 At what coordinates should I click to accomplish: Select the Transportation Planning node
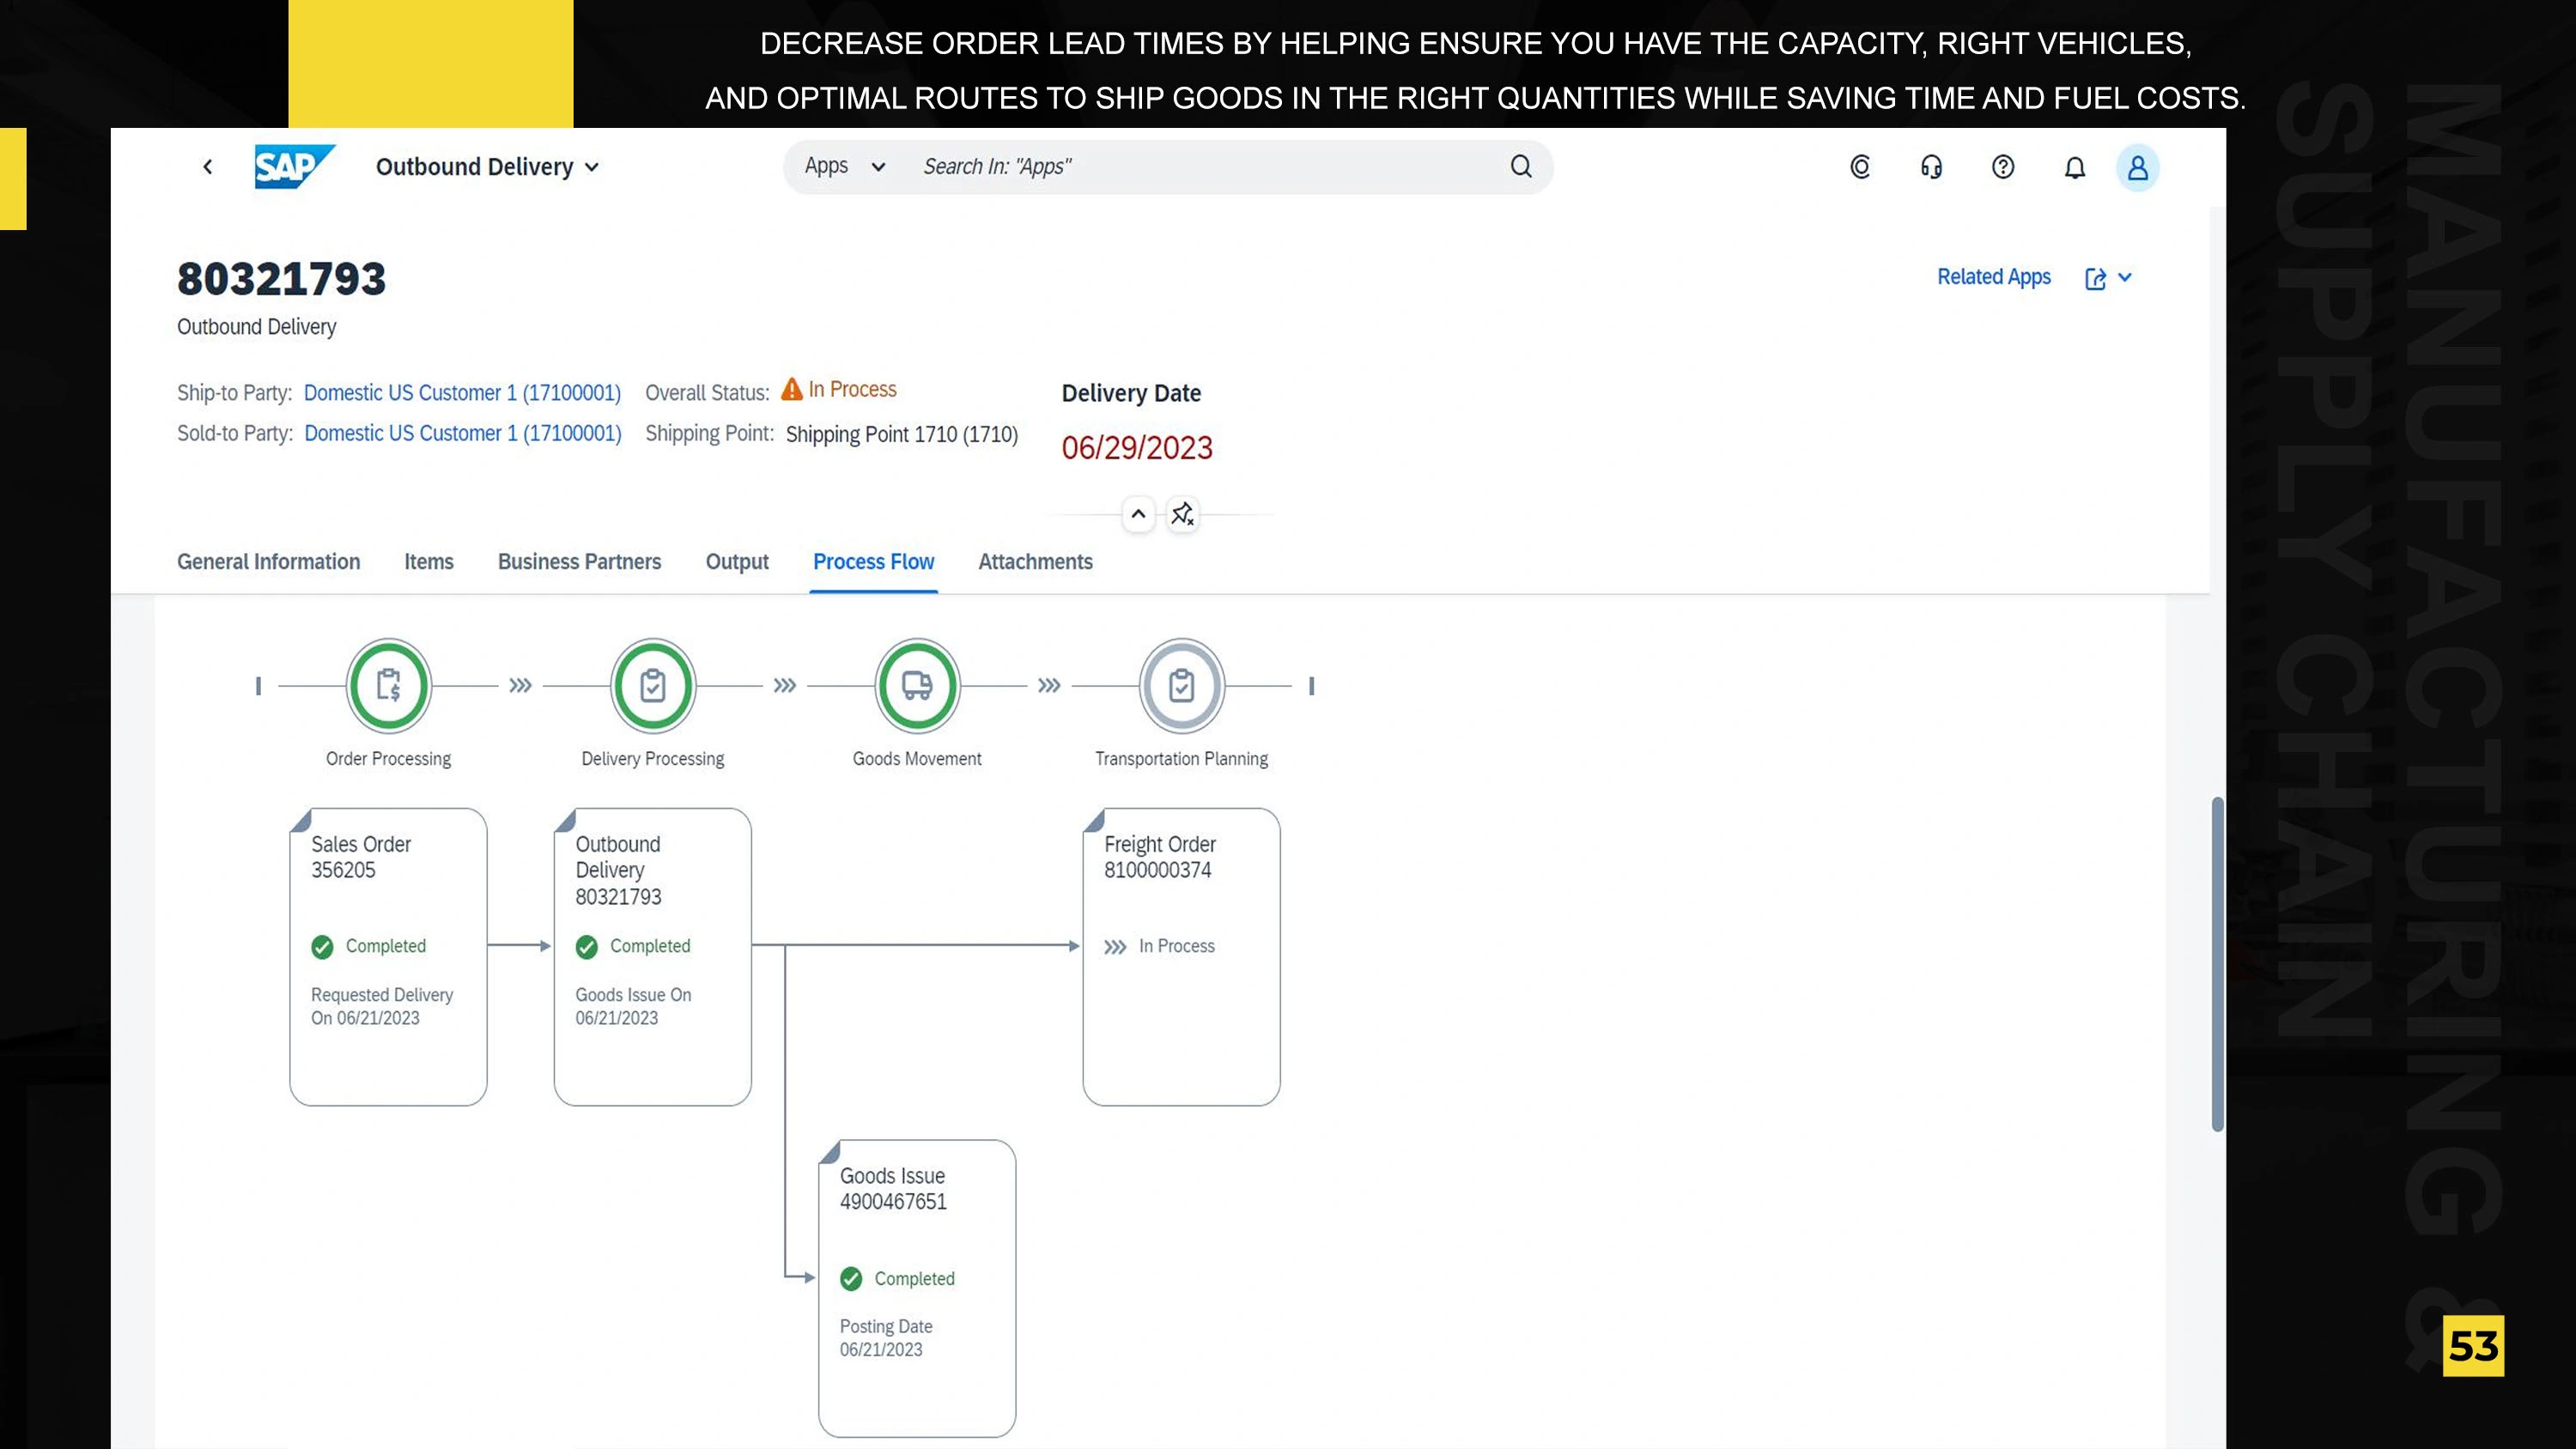[1181, 686]
